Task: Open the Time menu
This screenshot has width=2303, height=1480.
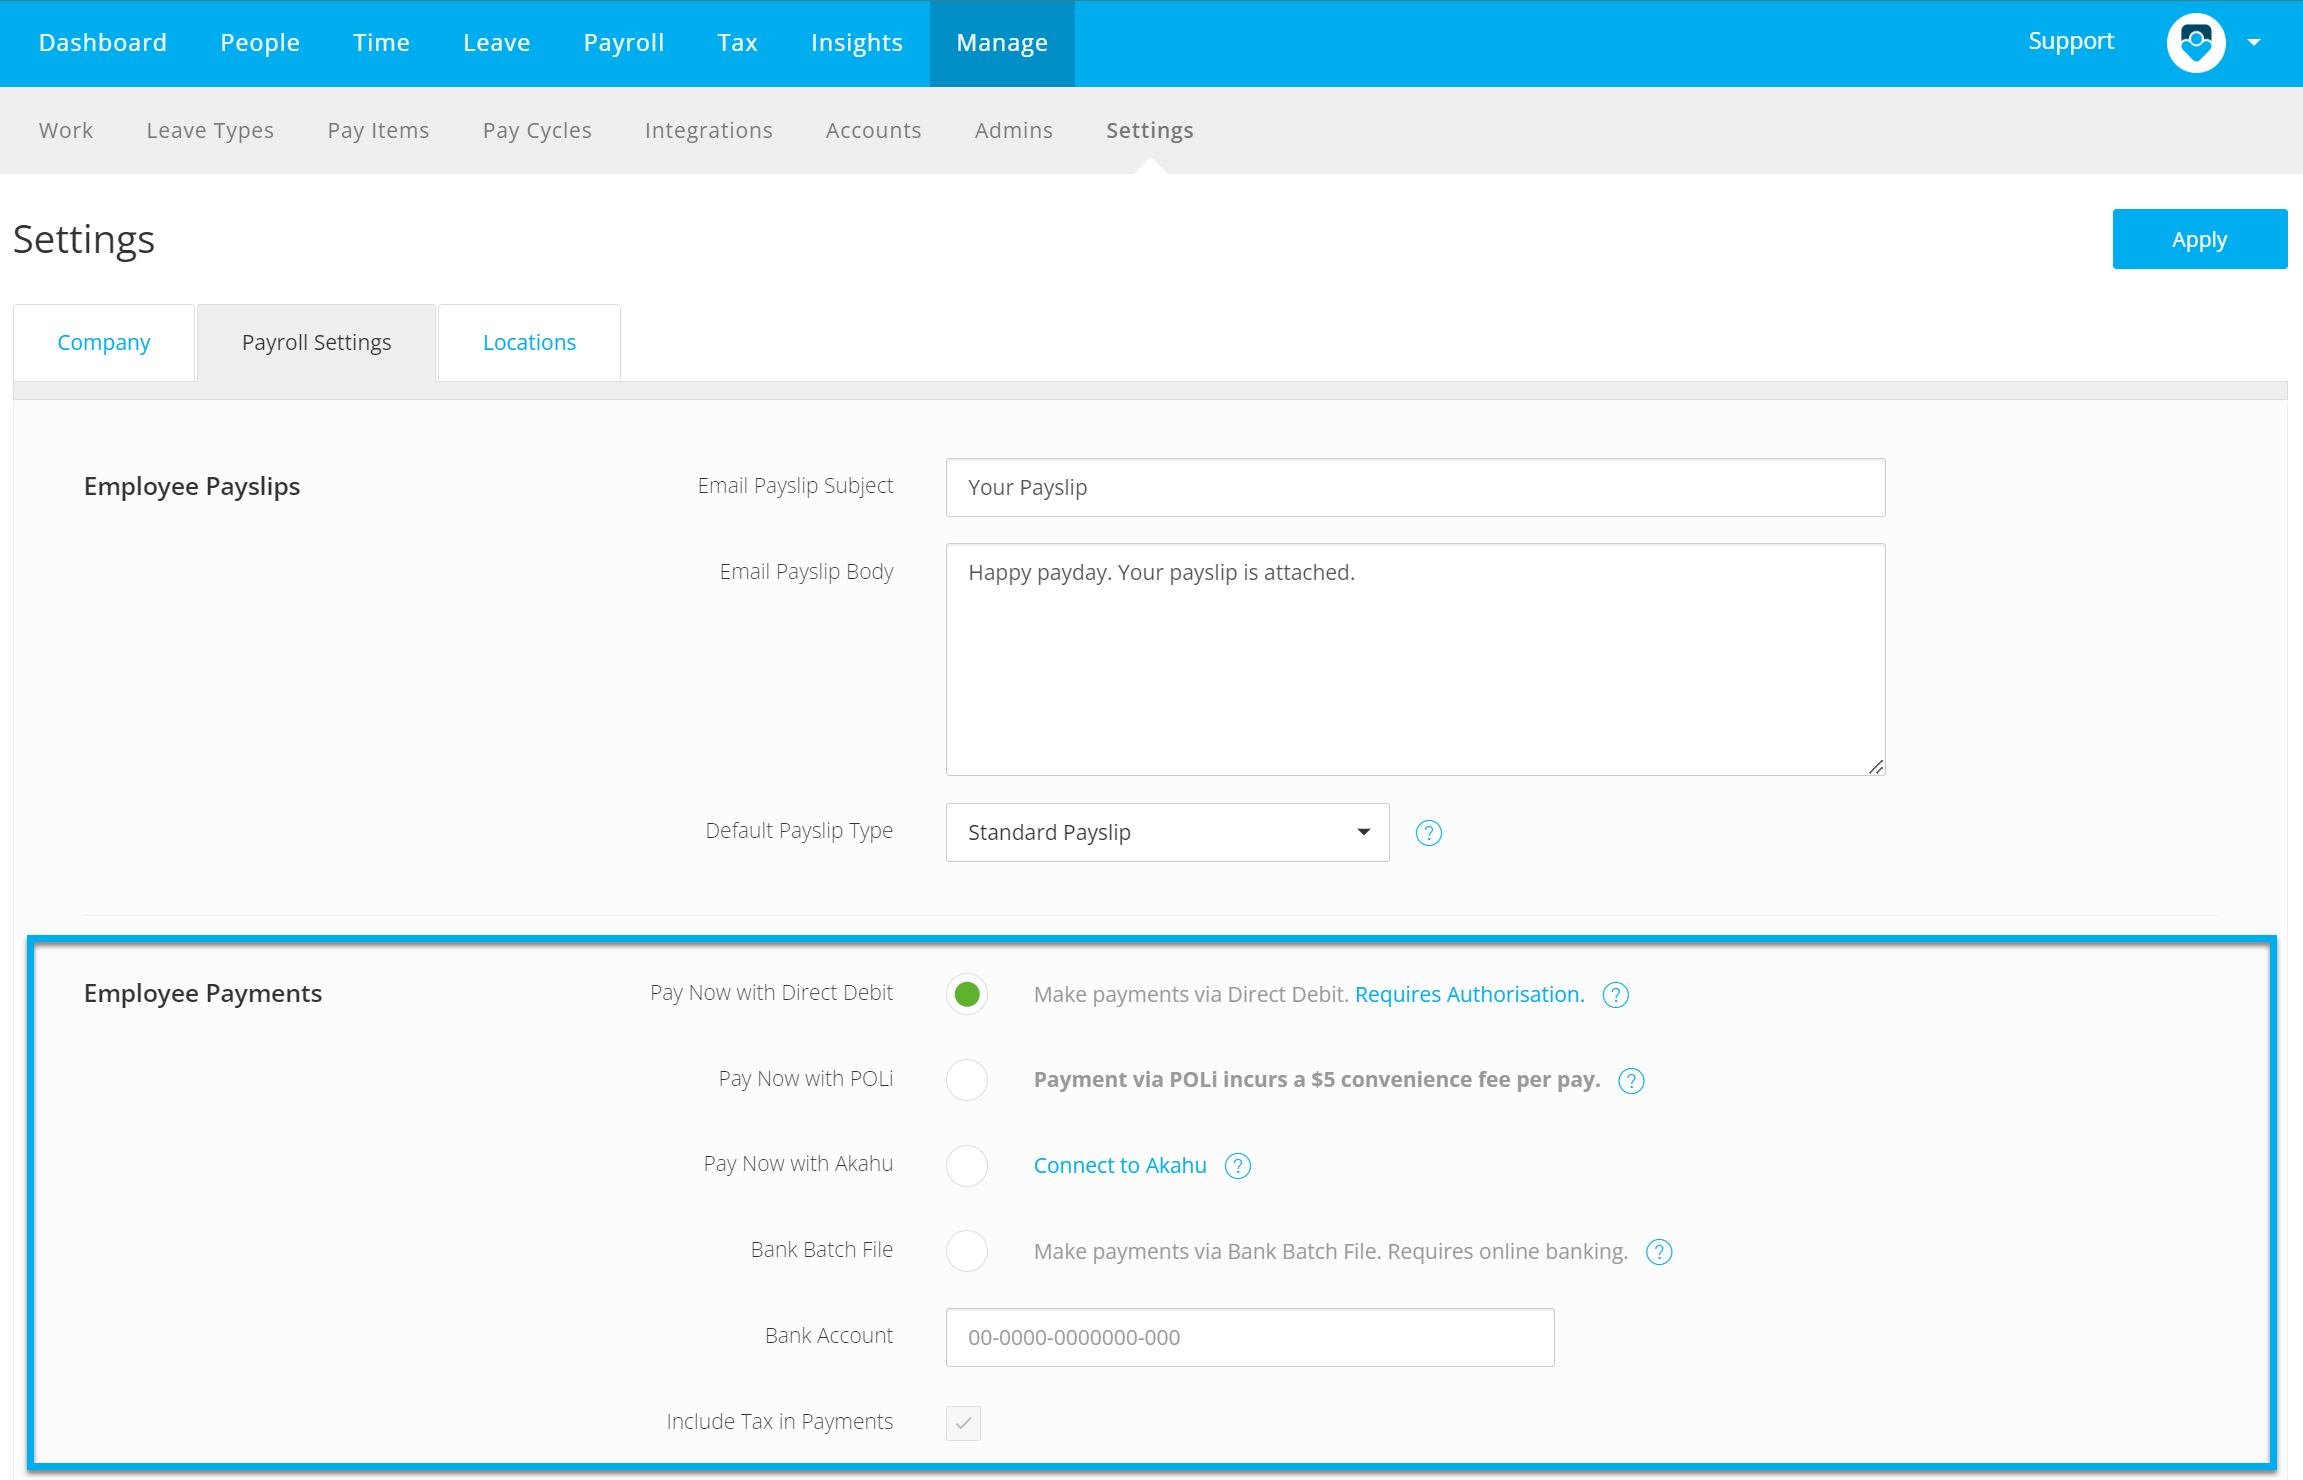Action: pyautogui.click(x=381, y=43)
